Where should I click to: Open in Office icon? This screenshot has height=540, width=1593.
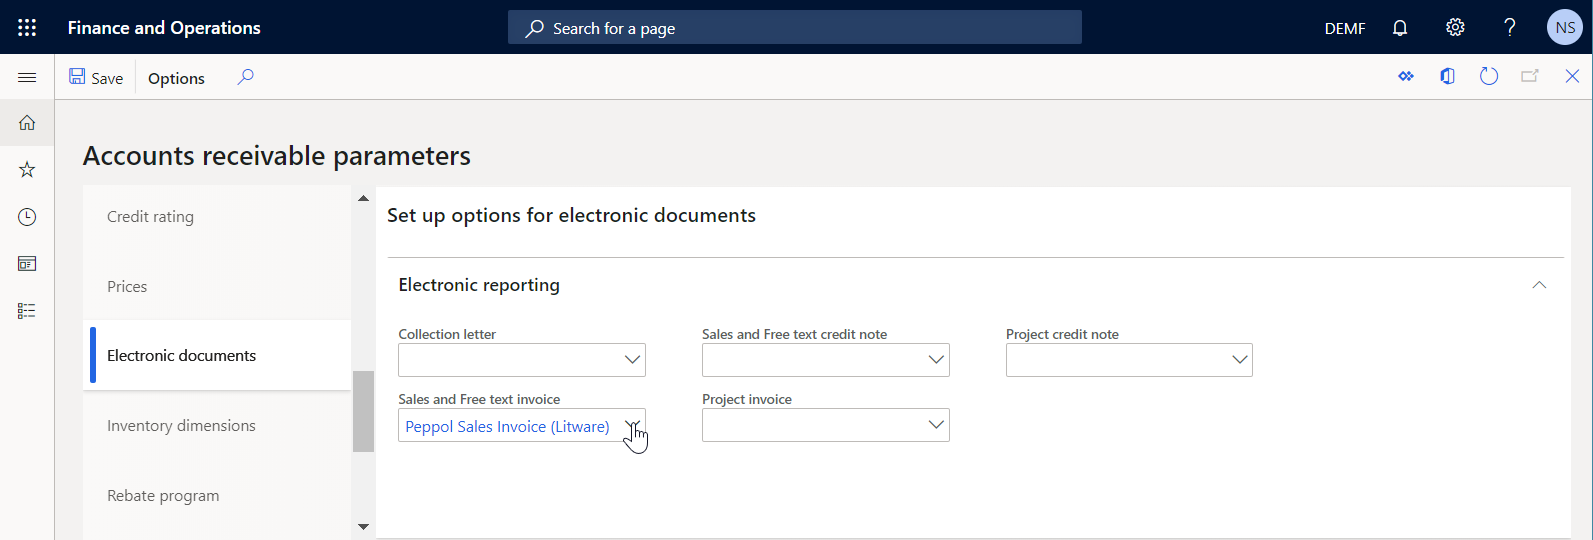coord(1447,76)
